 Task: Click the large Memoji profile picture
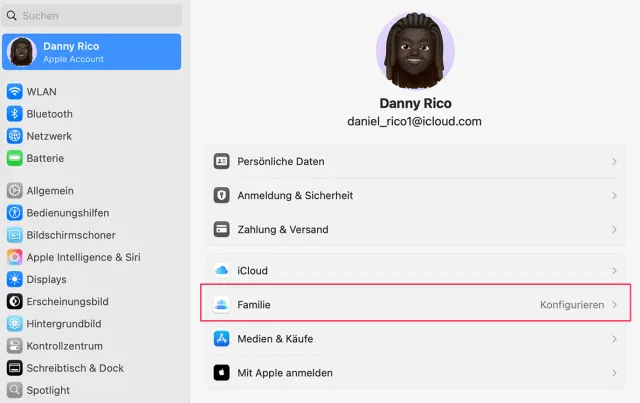click(415, 51)
